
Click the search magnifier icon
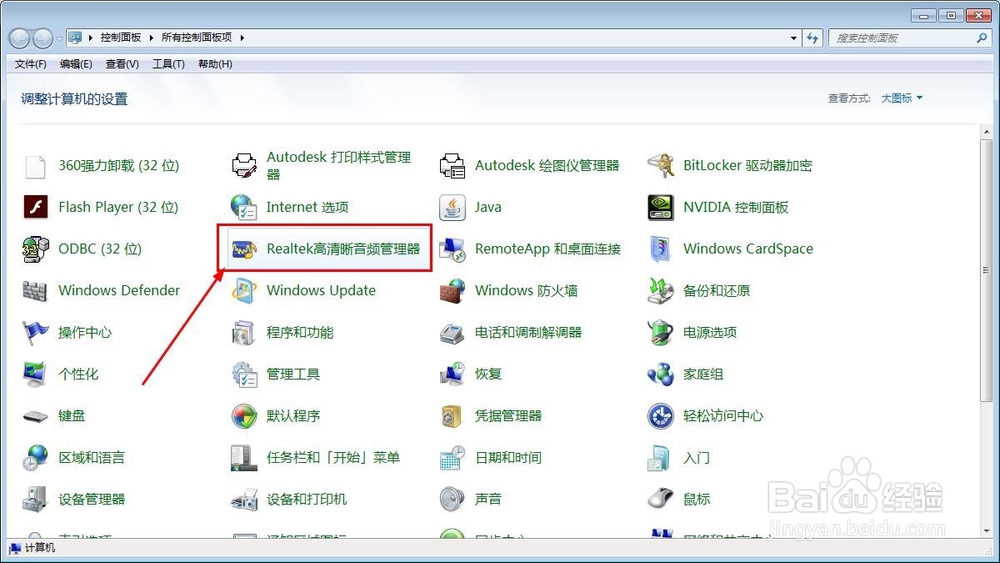click(x=982, y=38)
